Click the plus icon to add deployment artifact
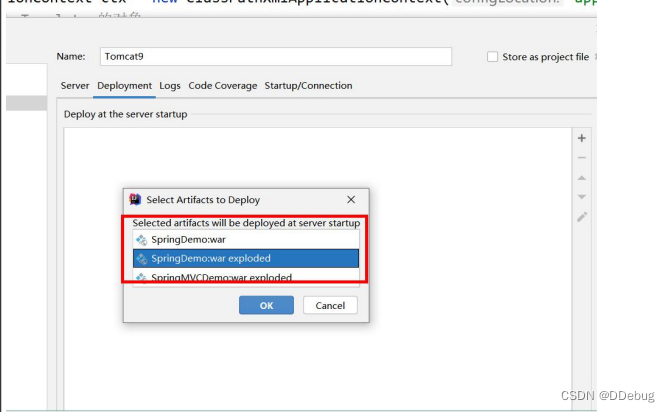 [x=582, y=138]
